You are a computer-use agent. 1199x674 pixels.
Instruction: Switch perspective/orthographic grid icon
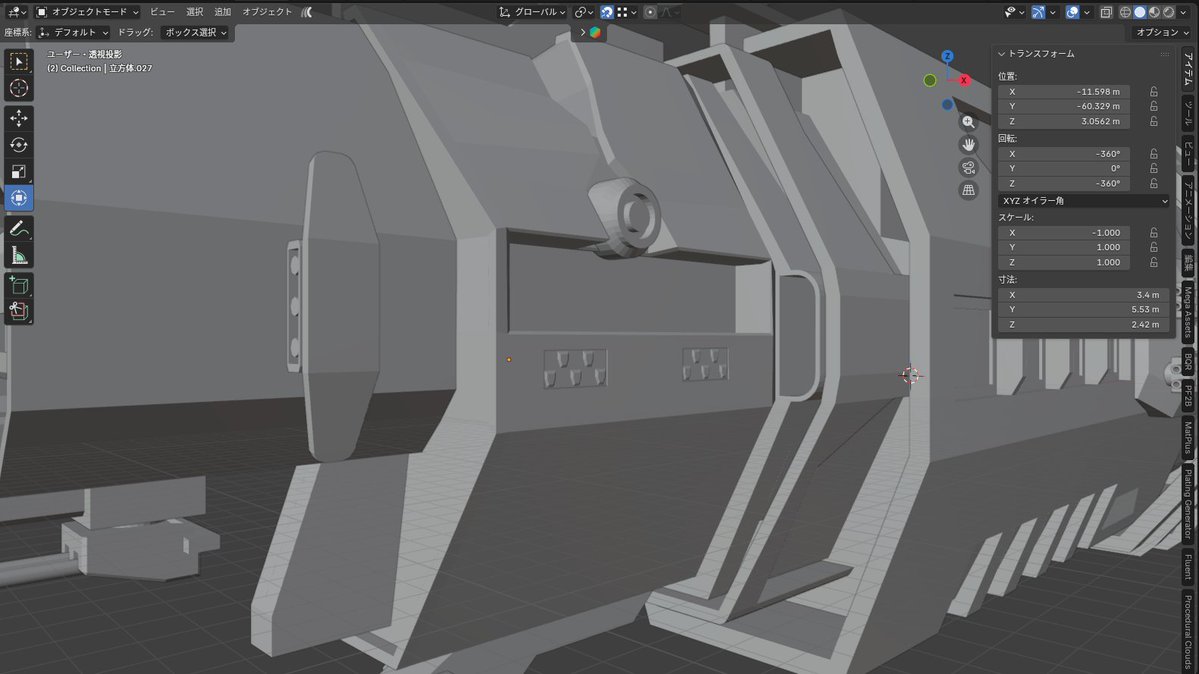(968, 190)
